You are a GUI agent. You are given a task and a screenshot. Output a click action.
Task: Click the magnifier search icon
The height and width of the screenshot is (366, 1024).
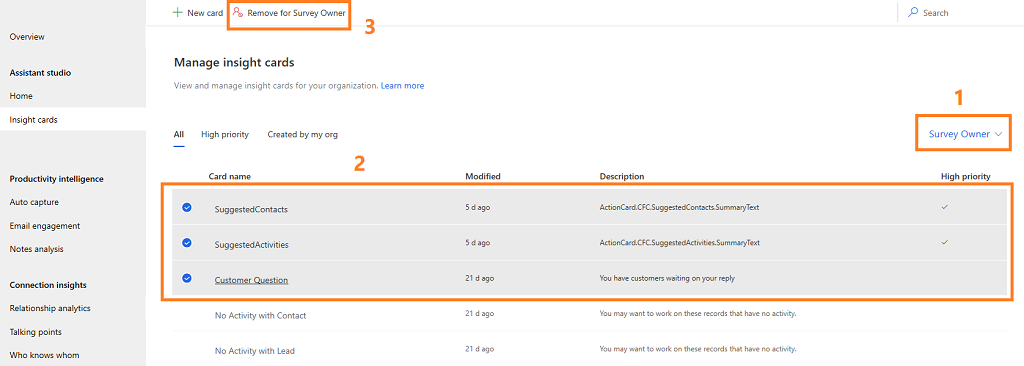click(x=913, y=12)
